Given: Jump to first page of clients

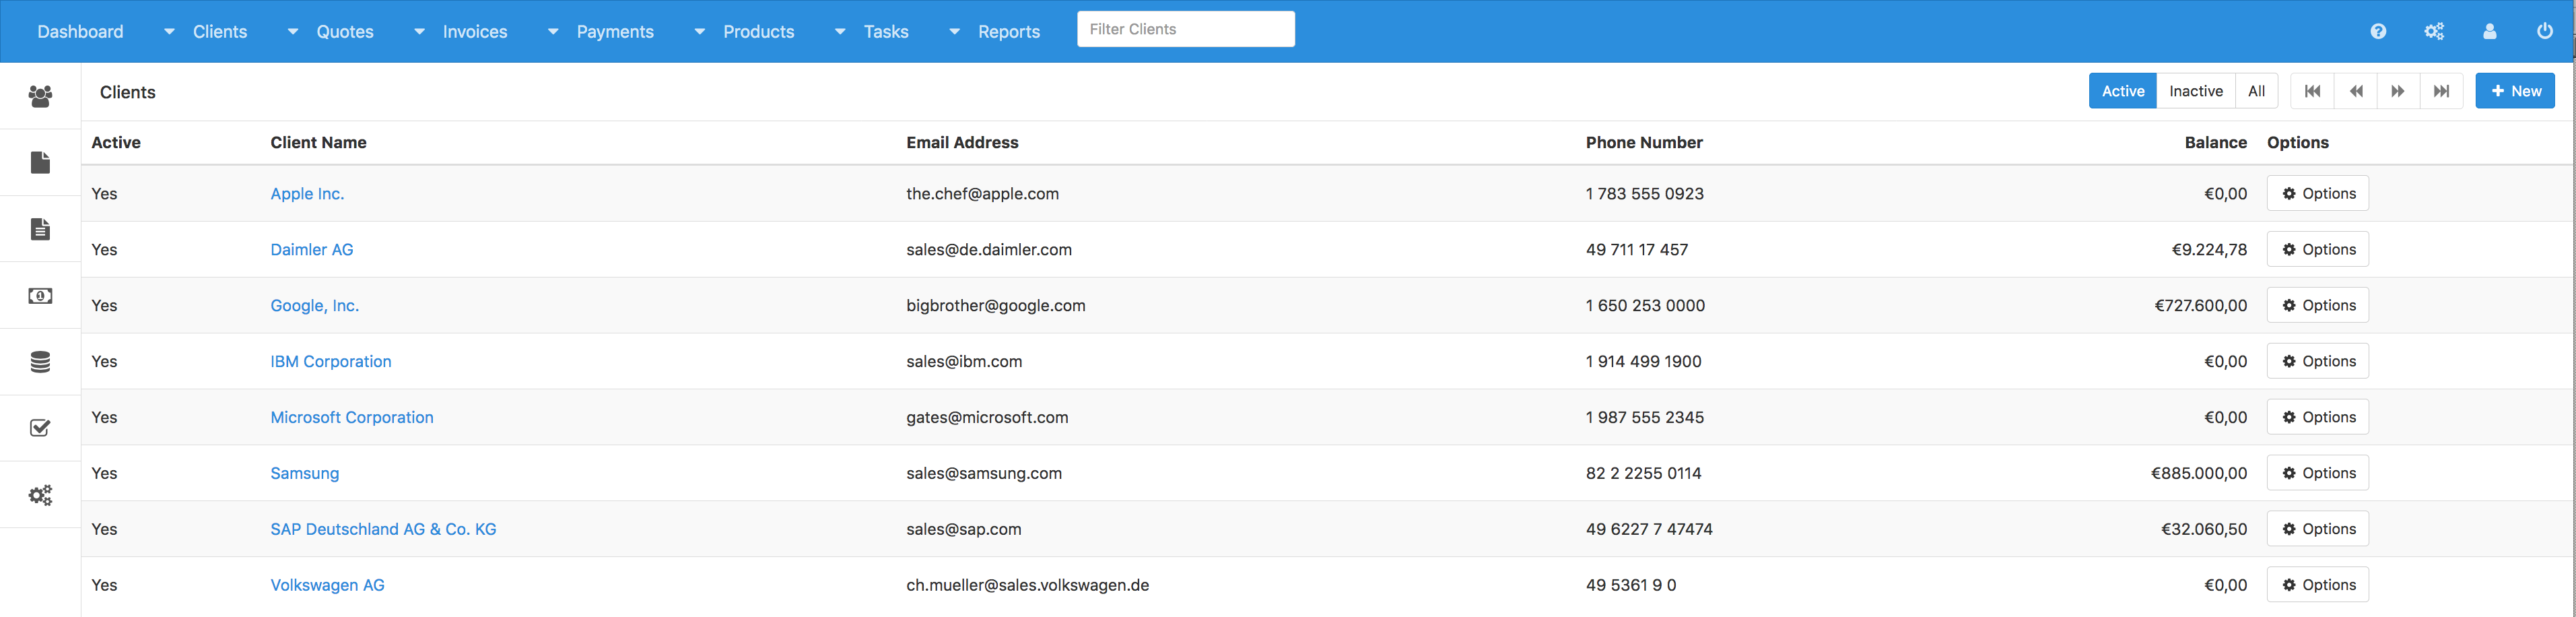Looking at the screenshot, I should point(2312,91).
